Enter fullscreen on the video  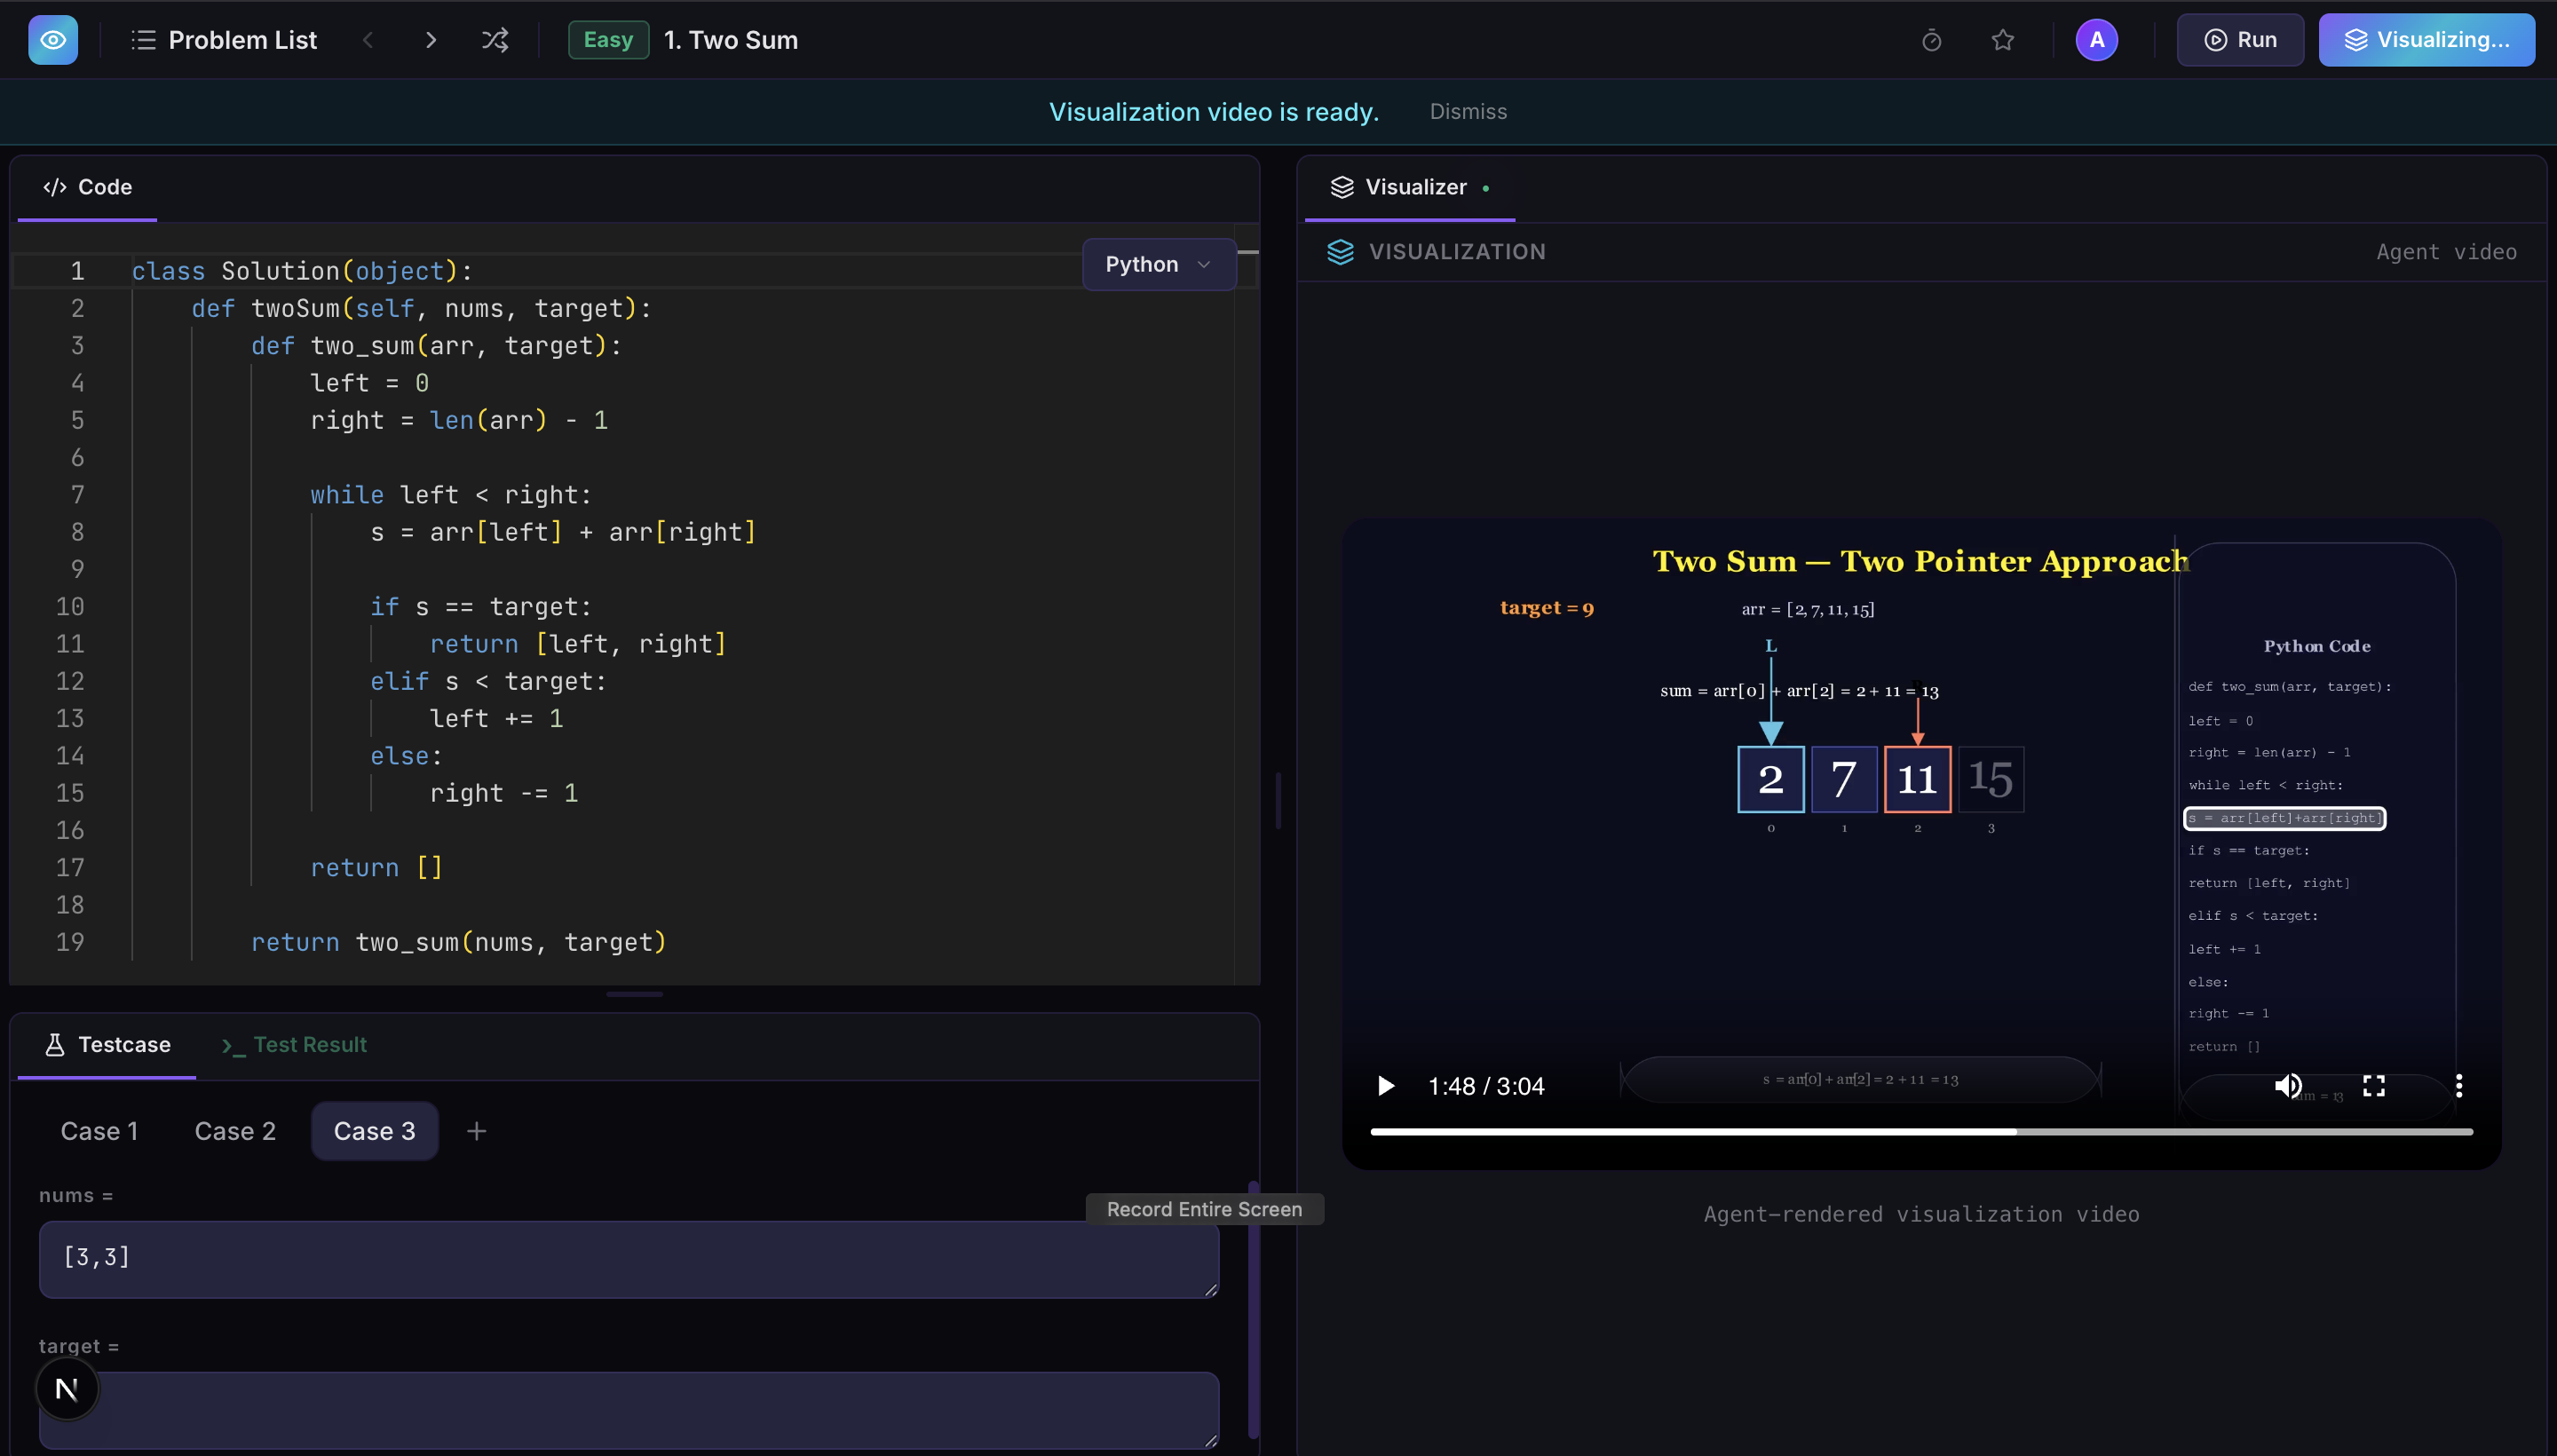click(2373, 1086)
